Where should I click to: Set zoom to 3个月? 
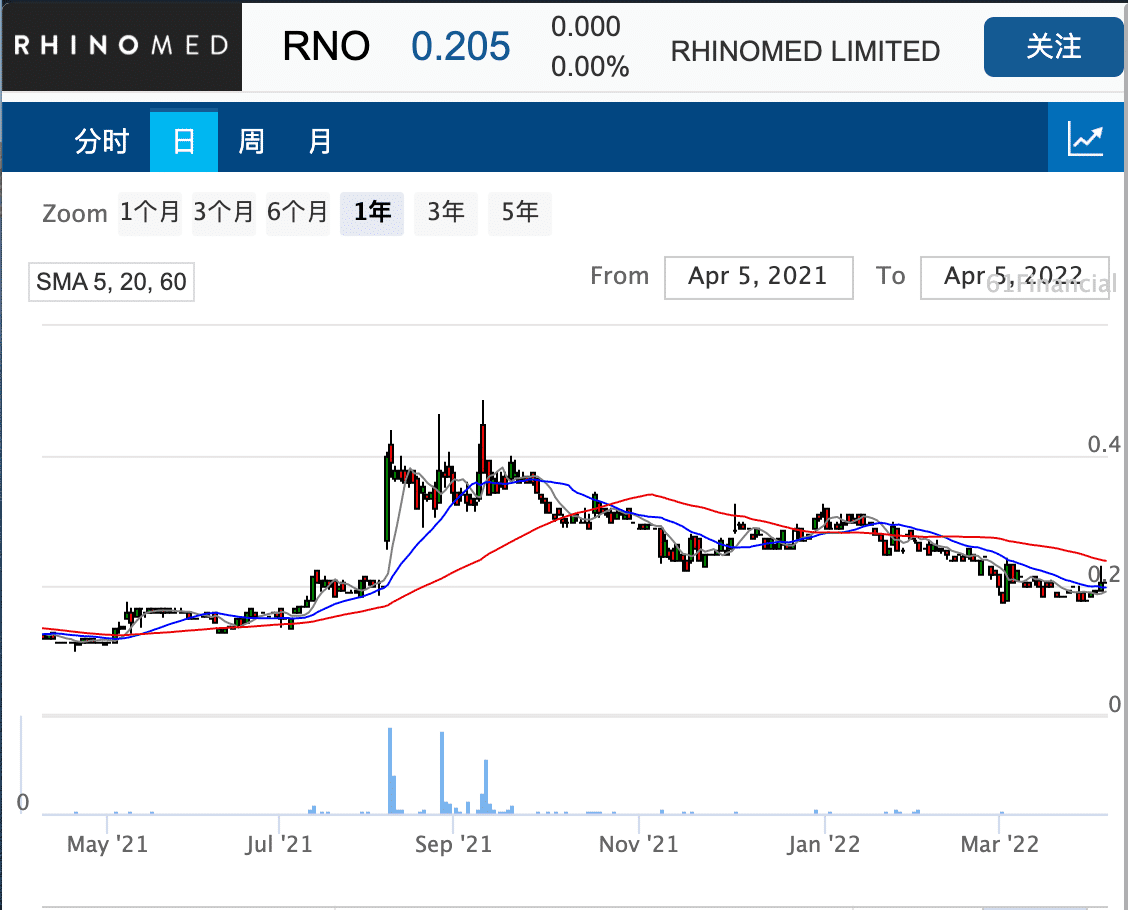point(224,213)
